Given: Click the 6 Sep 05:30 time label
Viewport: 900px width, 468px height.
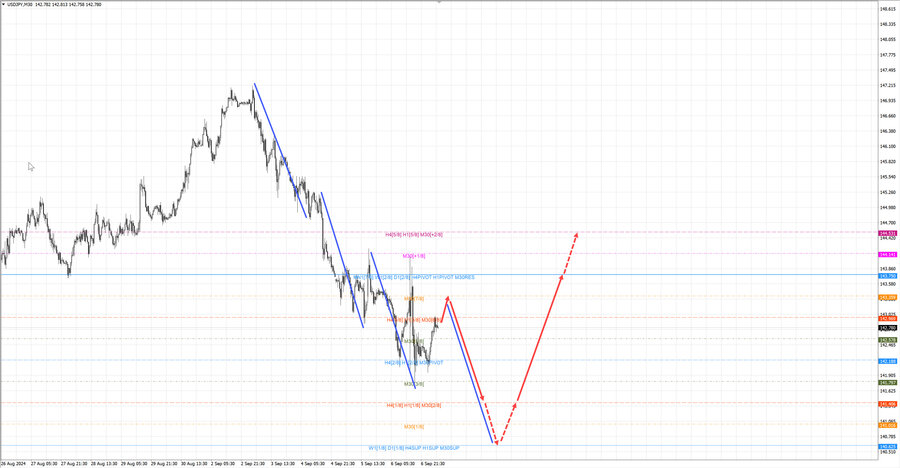Looking at the screenshot, I should pyautogui.click(x=402, y=463).
